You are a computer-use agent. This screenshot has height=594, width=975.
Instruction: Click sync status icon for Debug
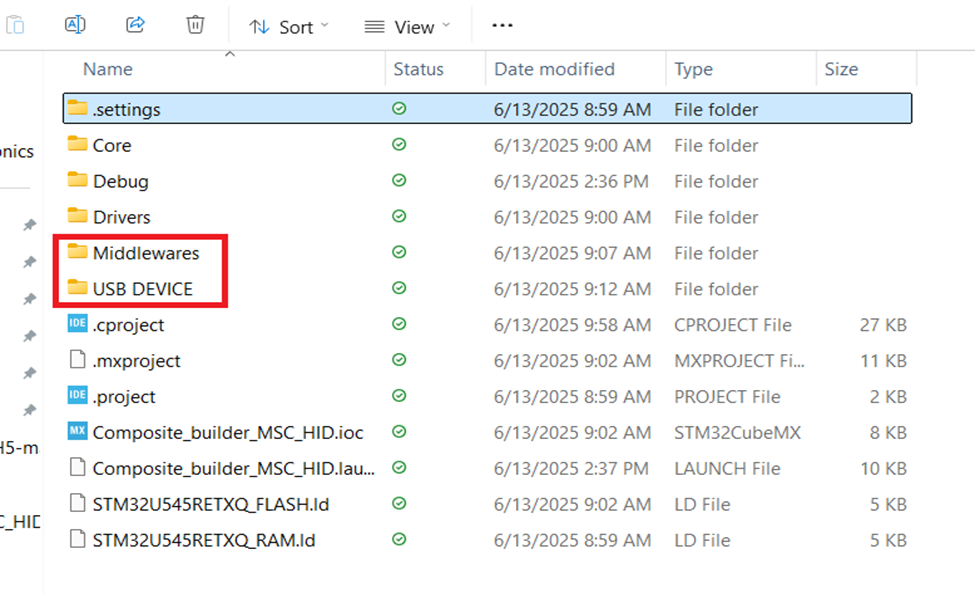(399, 180)
